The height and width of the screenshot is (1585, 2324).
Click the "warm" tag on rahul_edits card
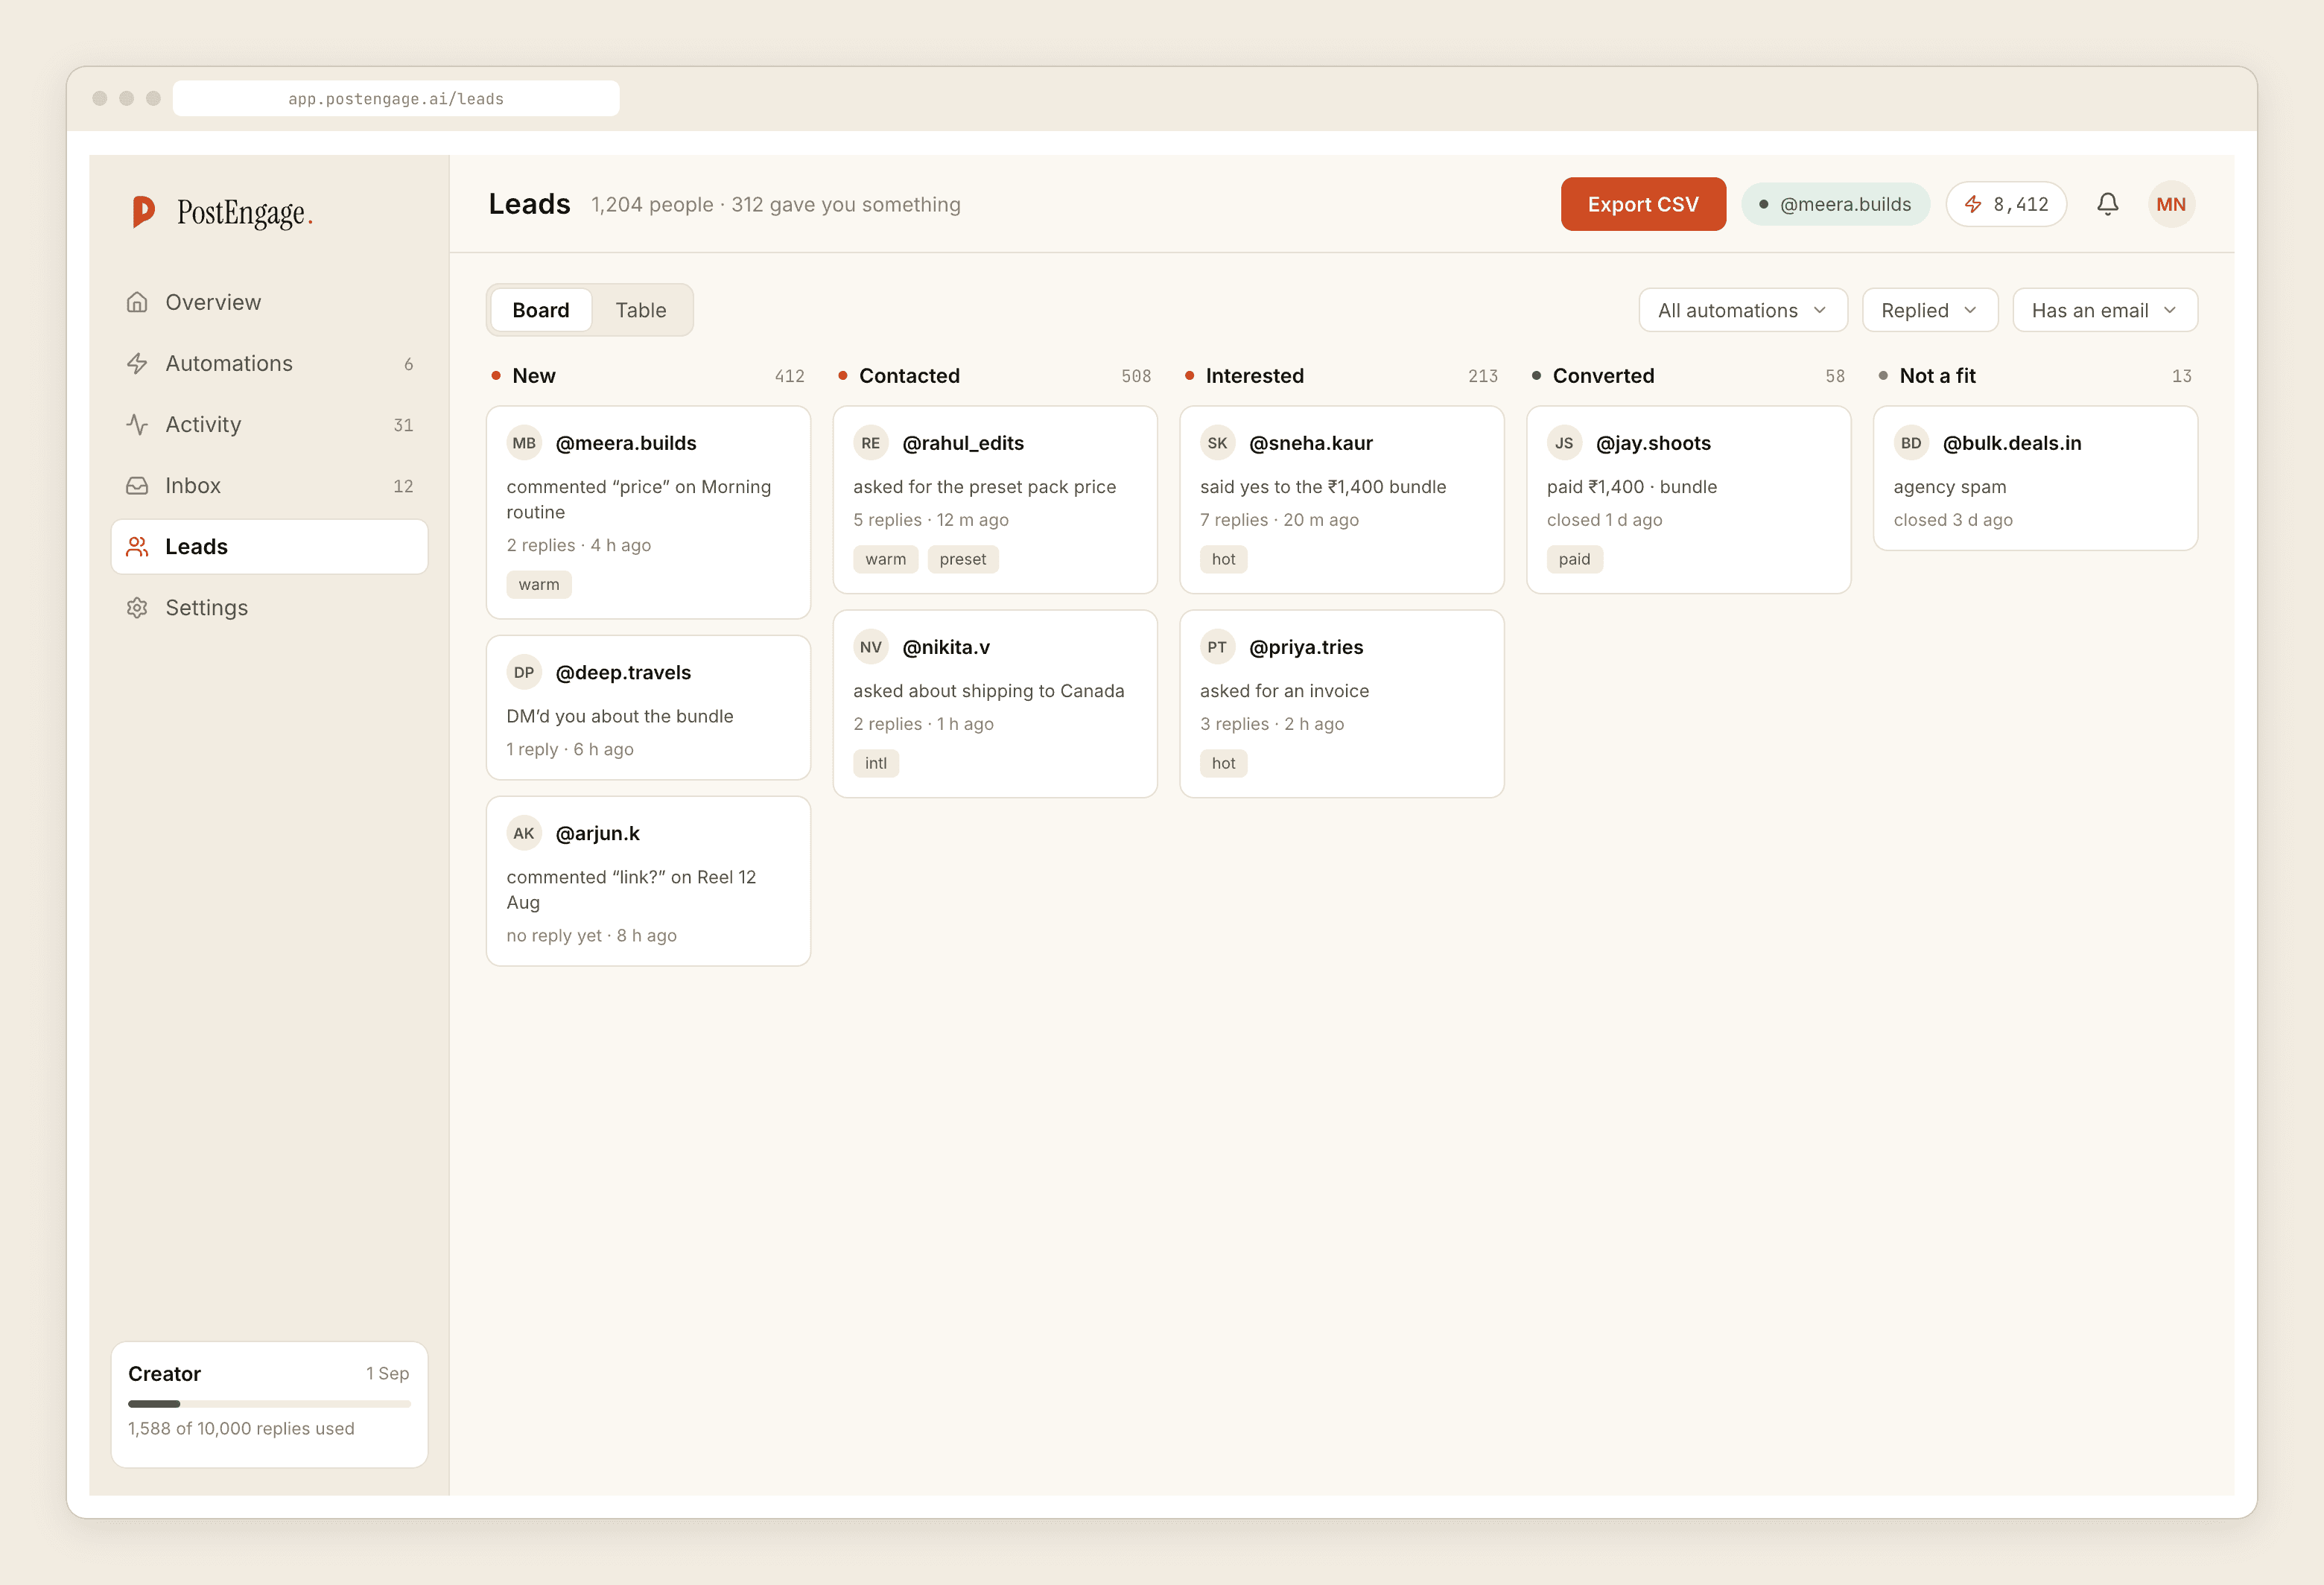click(x=886, y=559)
